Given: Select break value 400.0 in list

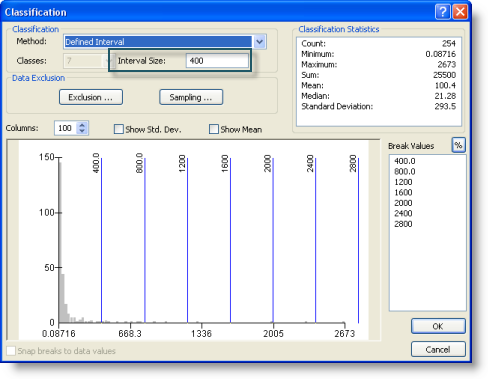Looking at the screenshot, I should point(405,161).
